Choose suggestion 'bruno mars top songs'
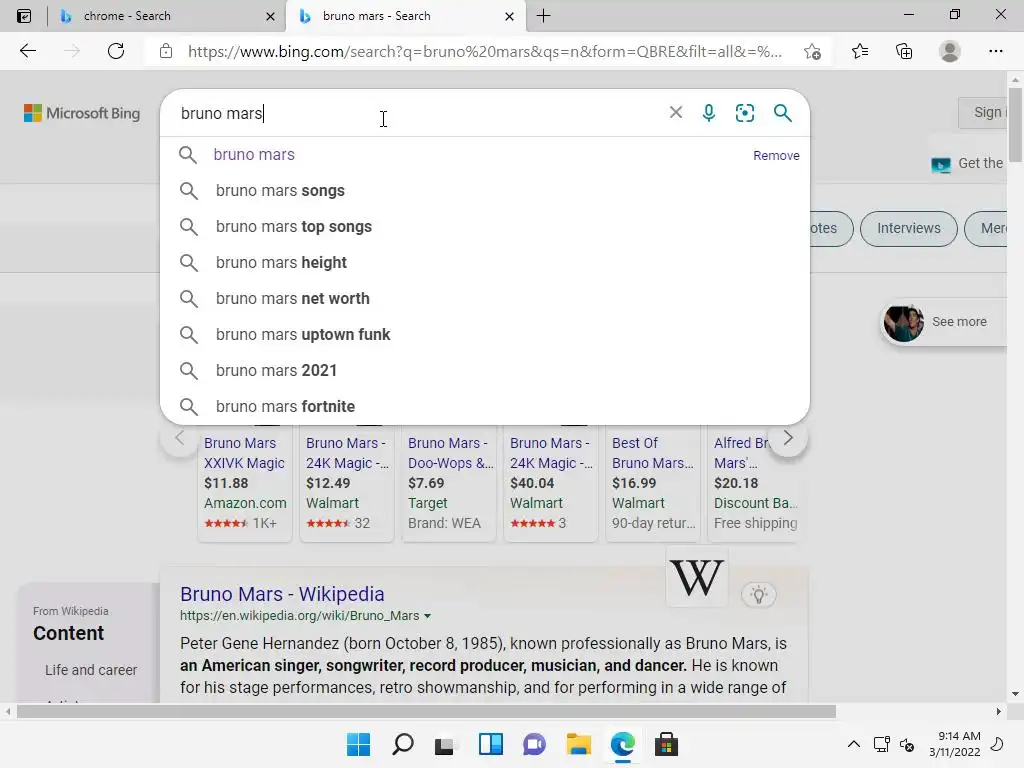Viewport: 1024px width, 768px height. tap(485, 227)
